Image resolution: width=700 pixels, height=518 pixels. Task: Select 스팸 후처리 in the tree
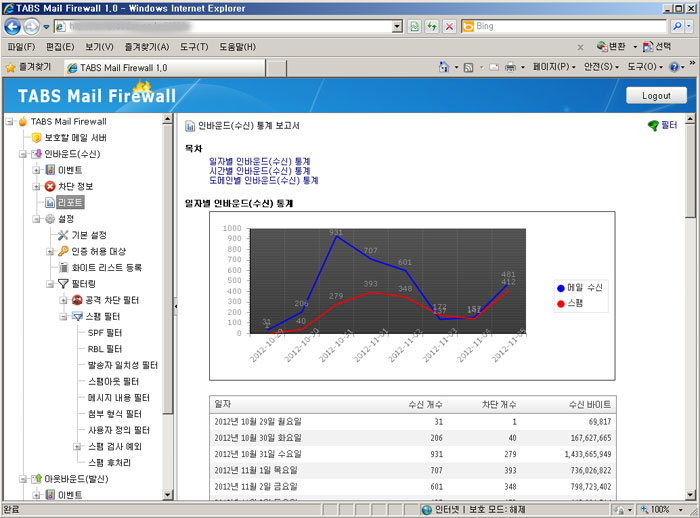tap(109, 463)
